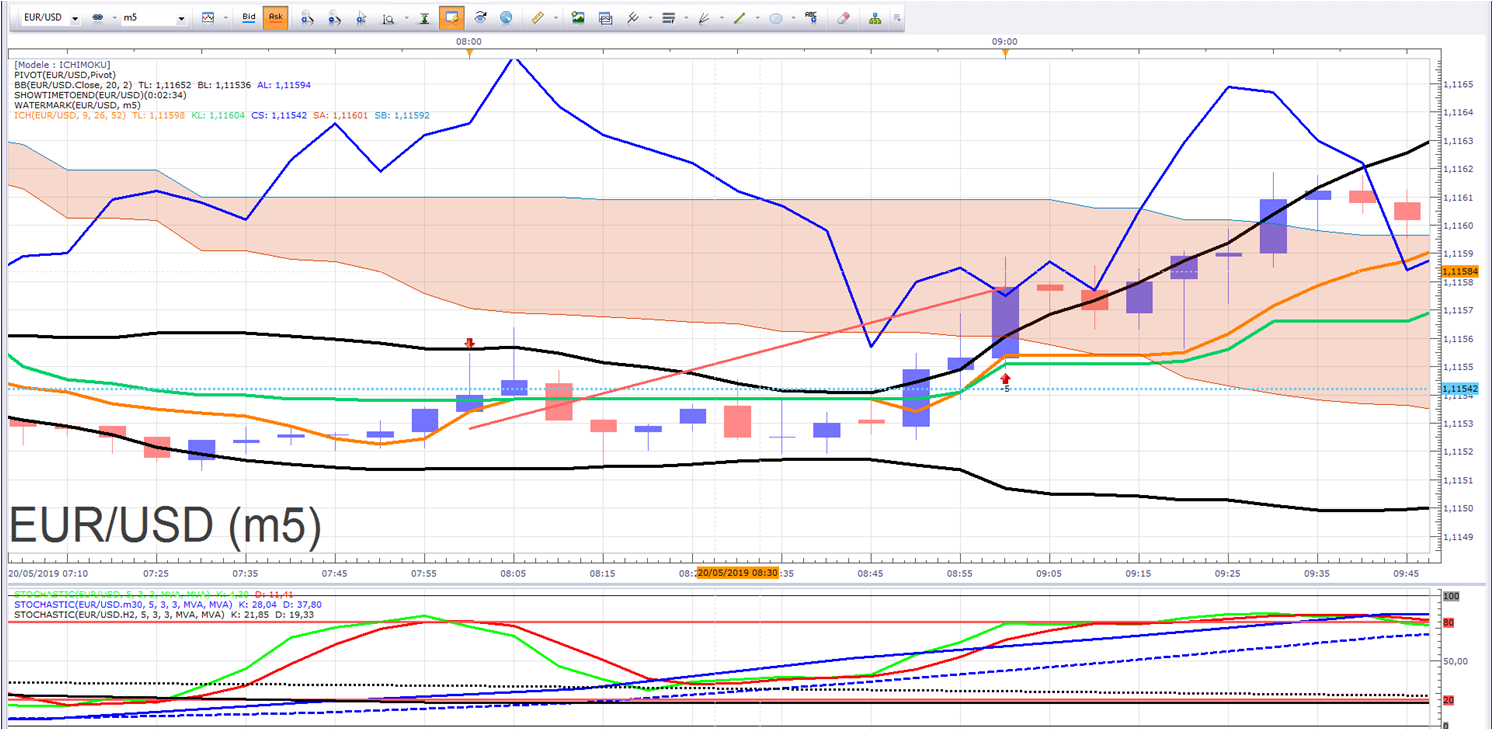The image size is (1493, 730).
Task: Expand the fan lines options arrow
Action: pyautogui.click(x=721, y=18)
